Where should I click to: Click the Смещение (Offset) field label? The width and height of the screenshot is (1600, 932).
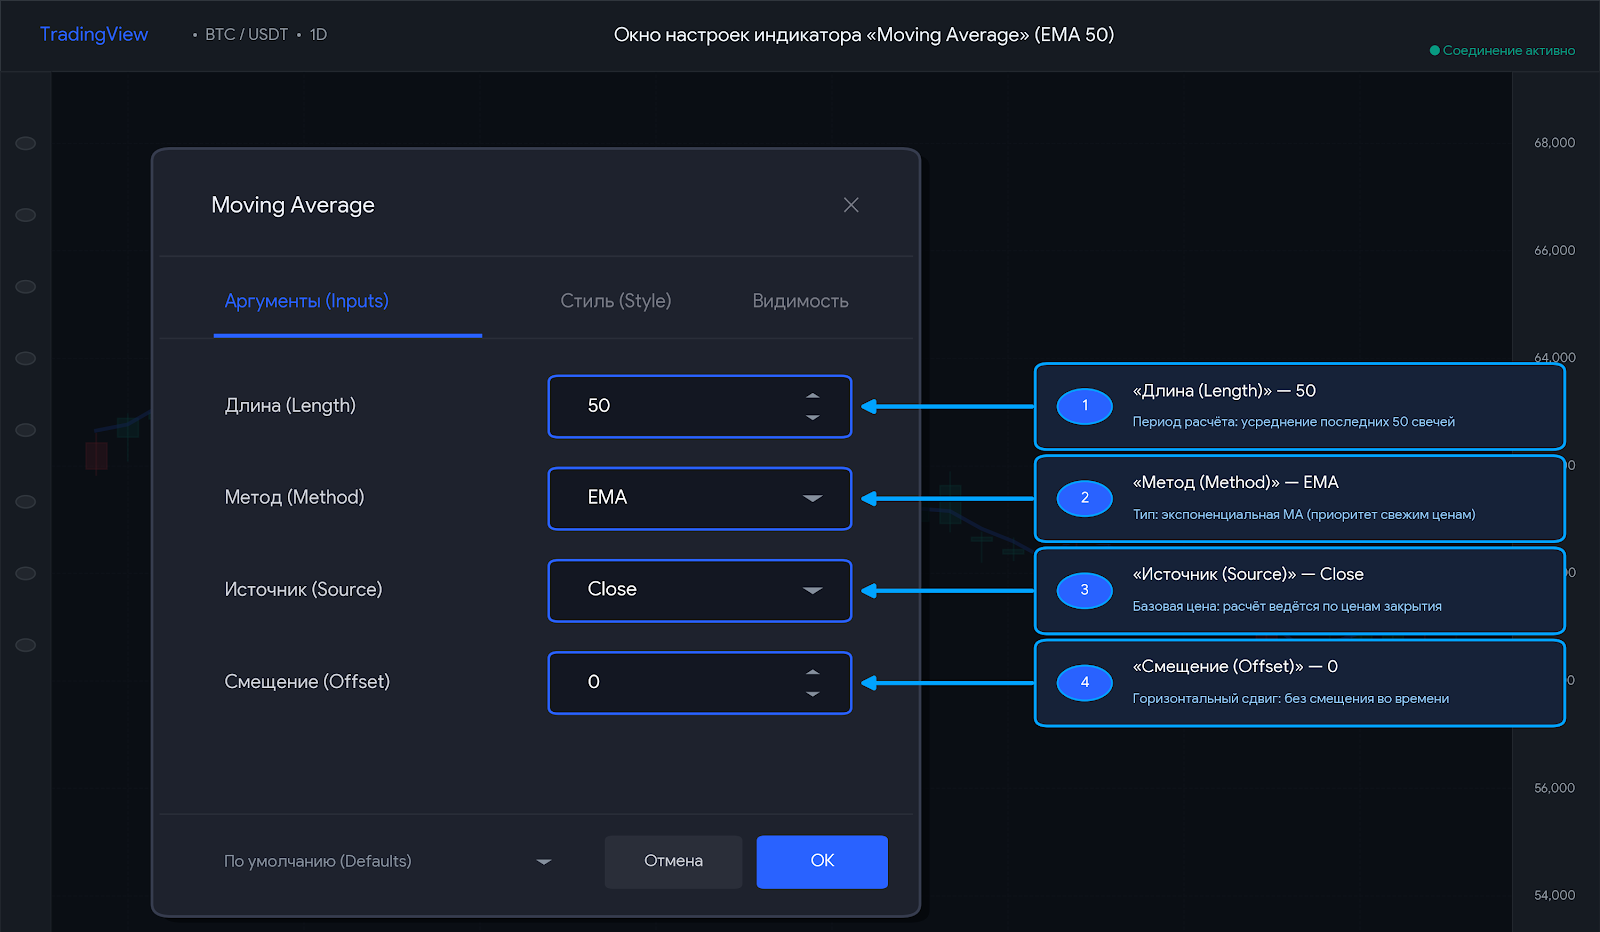pos(307,681)
